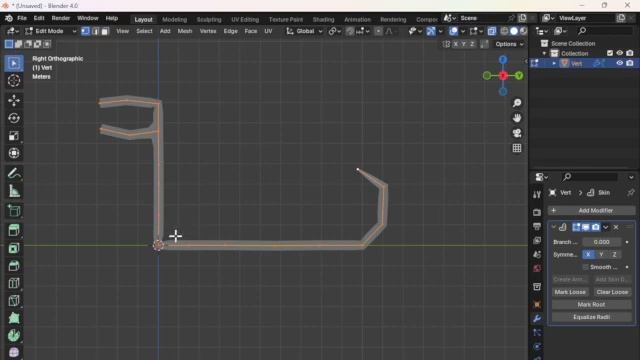Switch to the Sculpting workspace tab

coord(209,19)
